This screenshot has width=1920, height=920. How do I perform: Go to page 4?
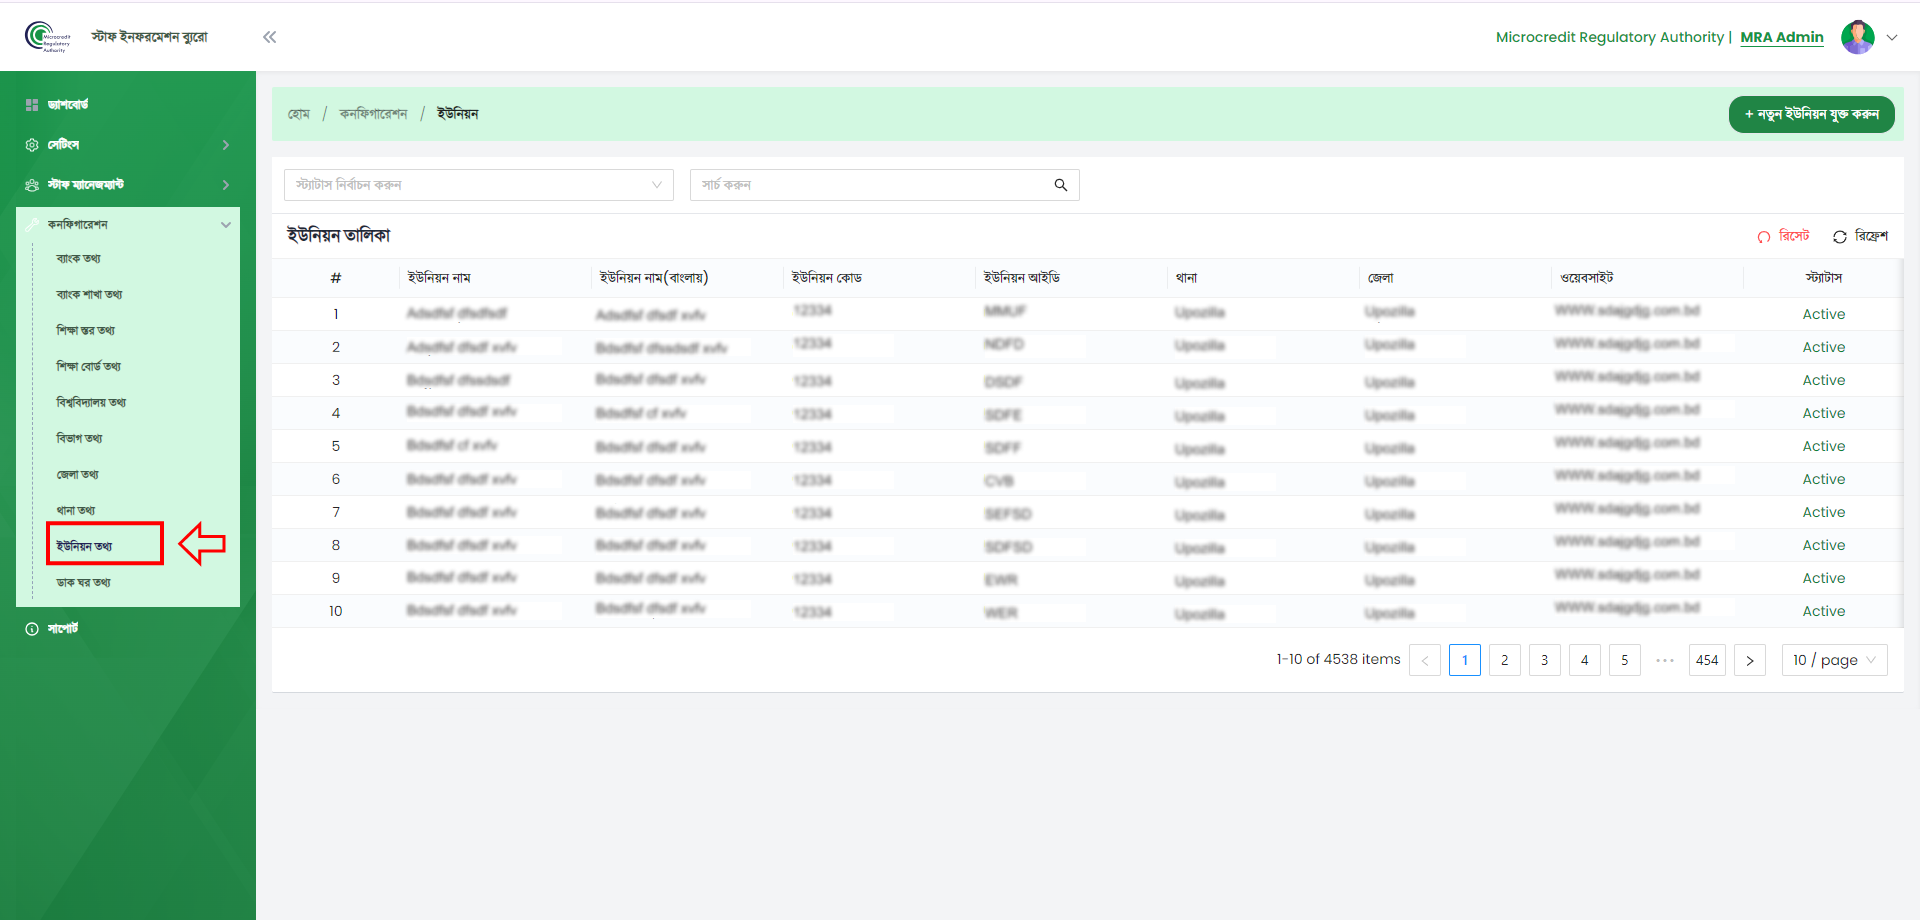point(1585,660)
